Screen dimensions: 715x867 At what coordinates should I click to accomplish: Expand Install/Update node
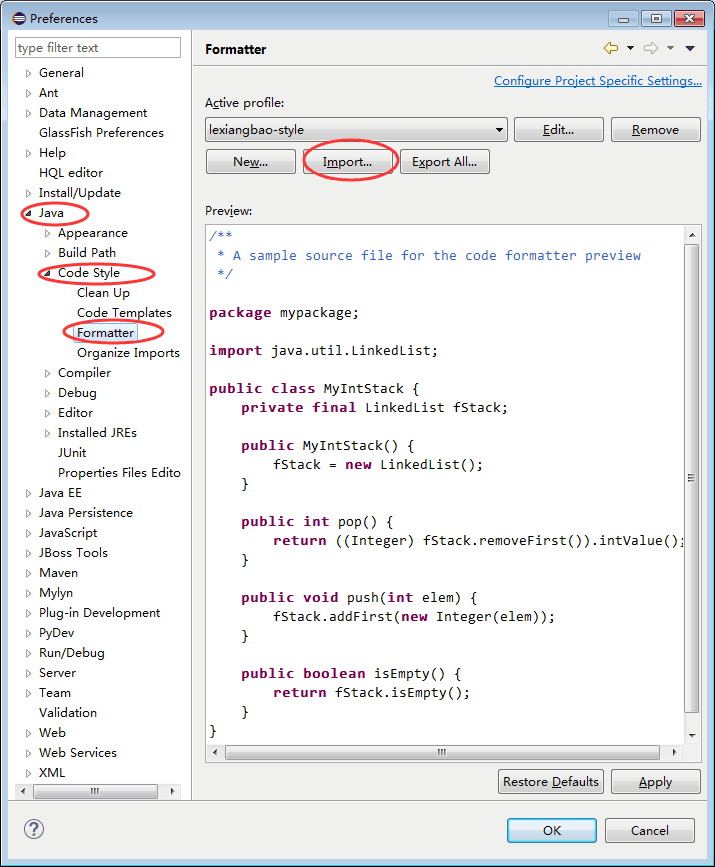[28, 194]
